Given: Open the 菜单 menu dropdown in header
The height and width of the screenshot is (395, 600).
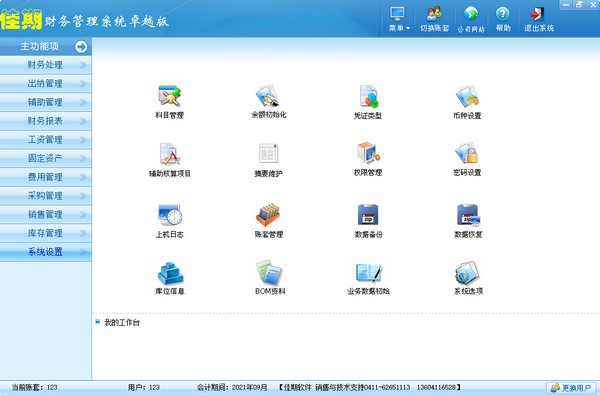Looking at the screenshot, I should pos(399,19).
